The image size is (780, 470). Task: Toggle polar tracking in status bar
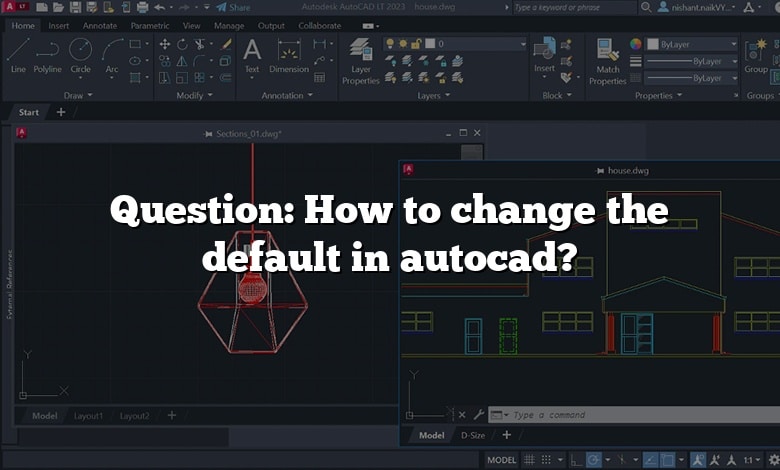(x=593, y=460)
